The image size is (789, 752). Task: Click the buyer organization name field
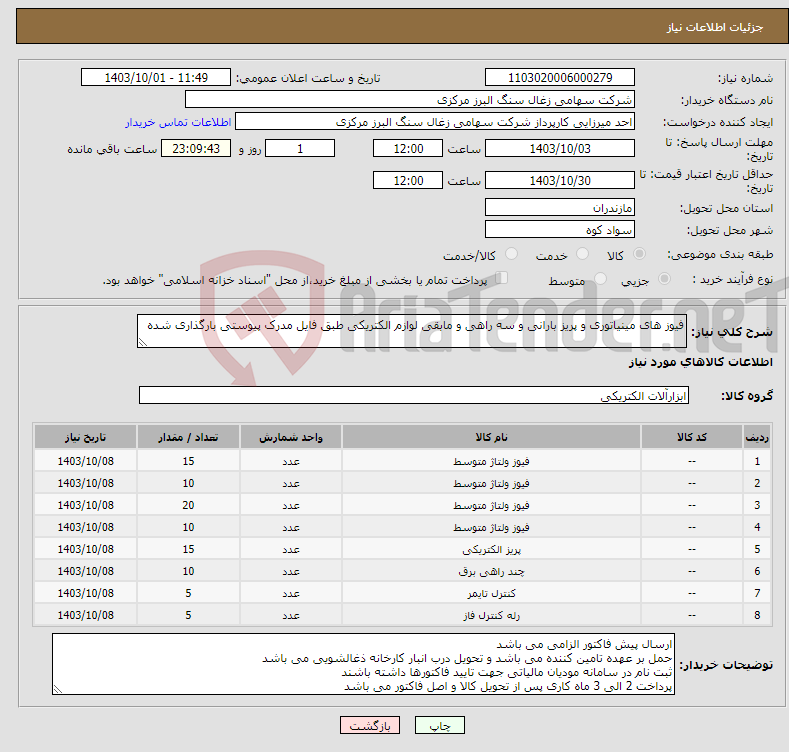[410, 100]
